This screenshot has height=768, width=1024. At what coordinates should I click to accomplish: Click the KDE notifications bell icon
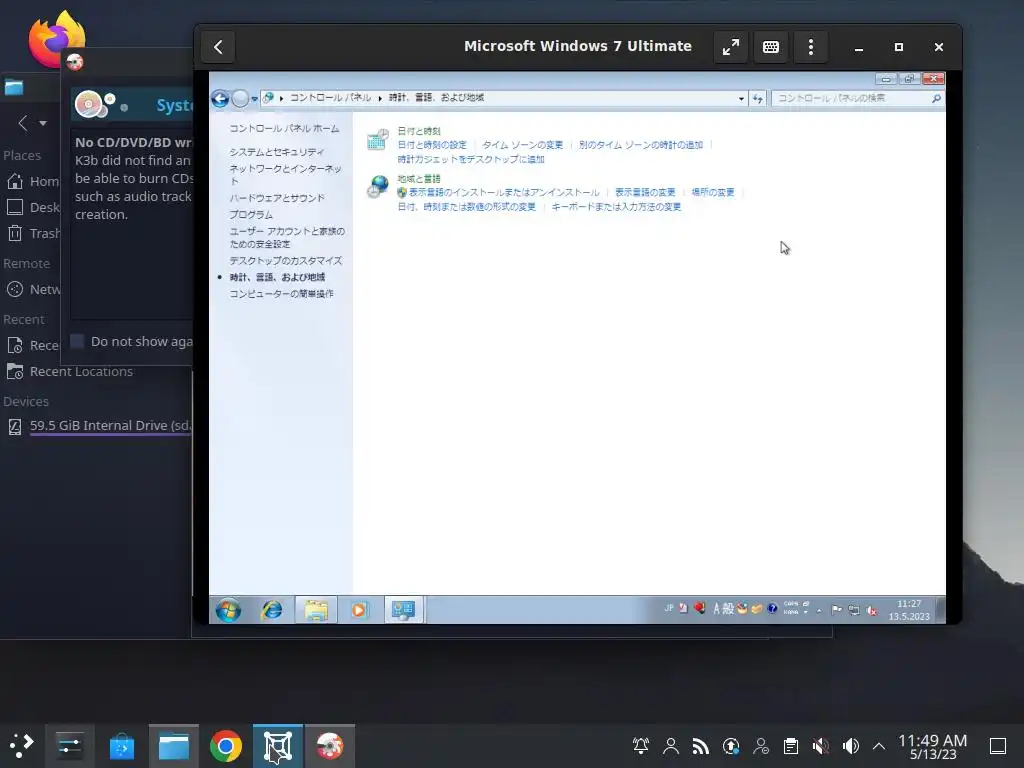(x=641, y=746)
